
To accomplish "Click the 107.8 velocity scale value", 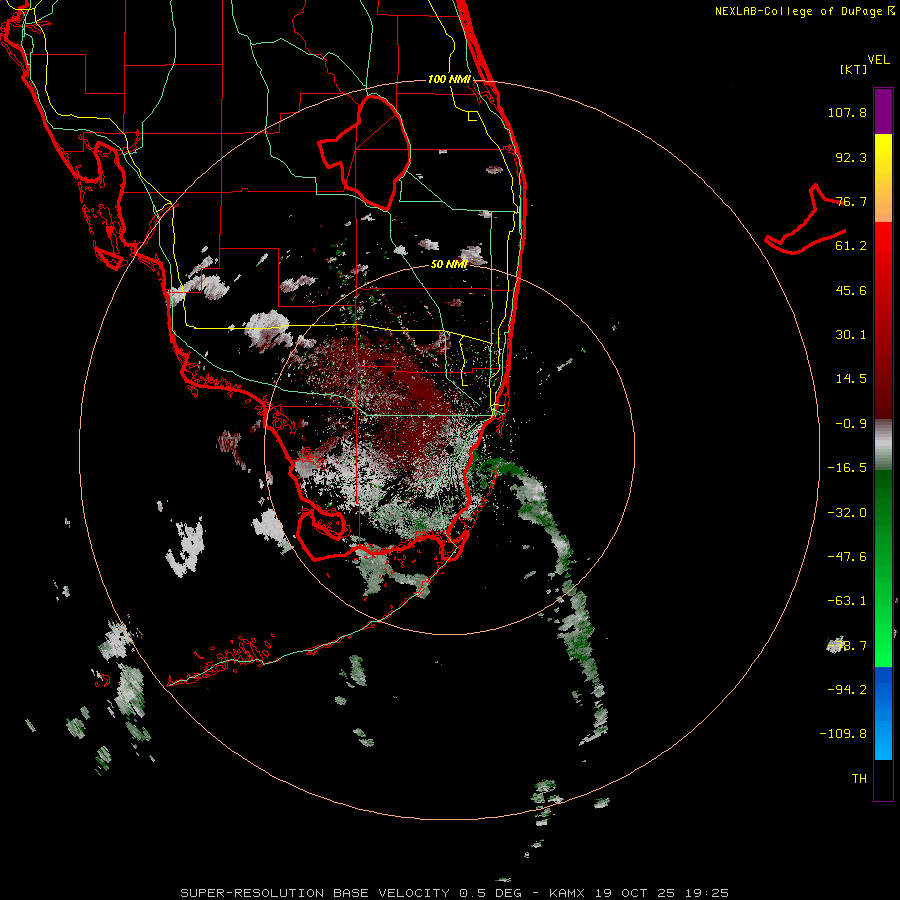I will click(x=847, y=112).
